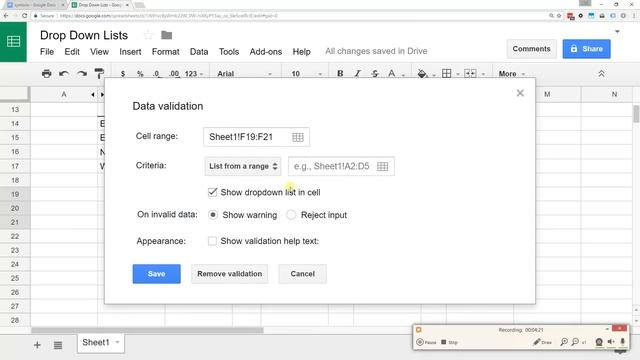Open the Insert menu
This screenshot has height=360, width=640.
[130, 52]
